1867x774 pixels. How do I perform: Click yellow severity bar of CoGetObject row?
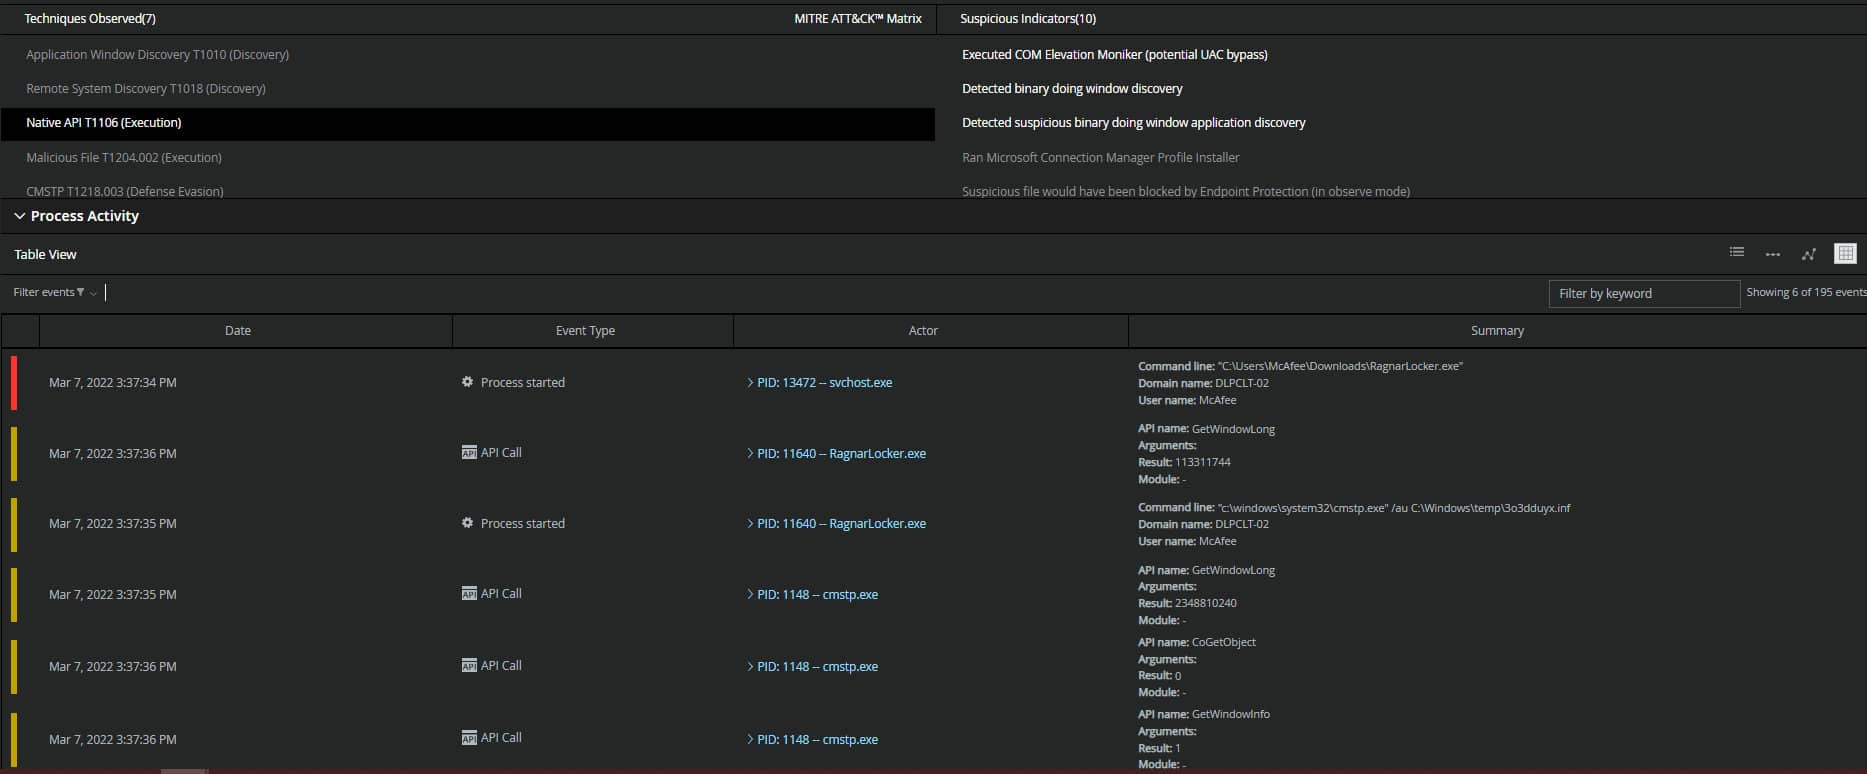click(x=14, y=666)
